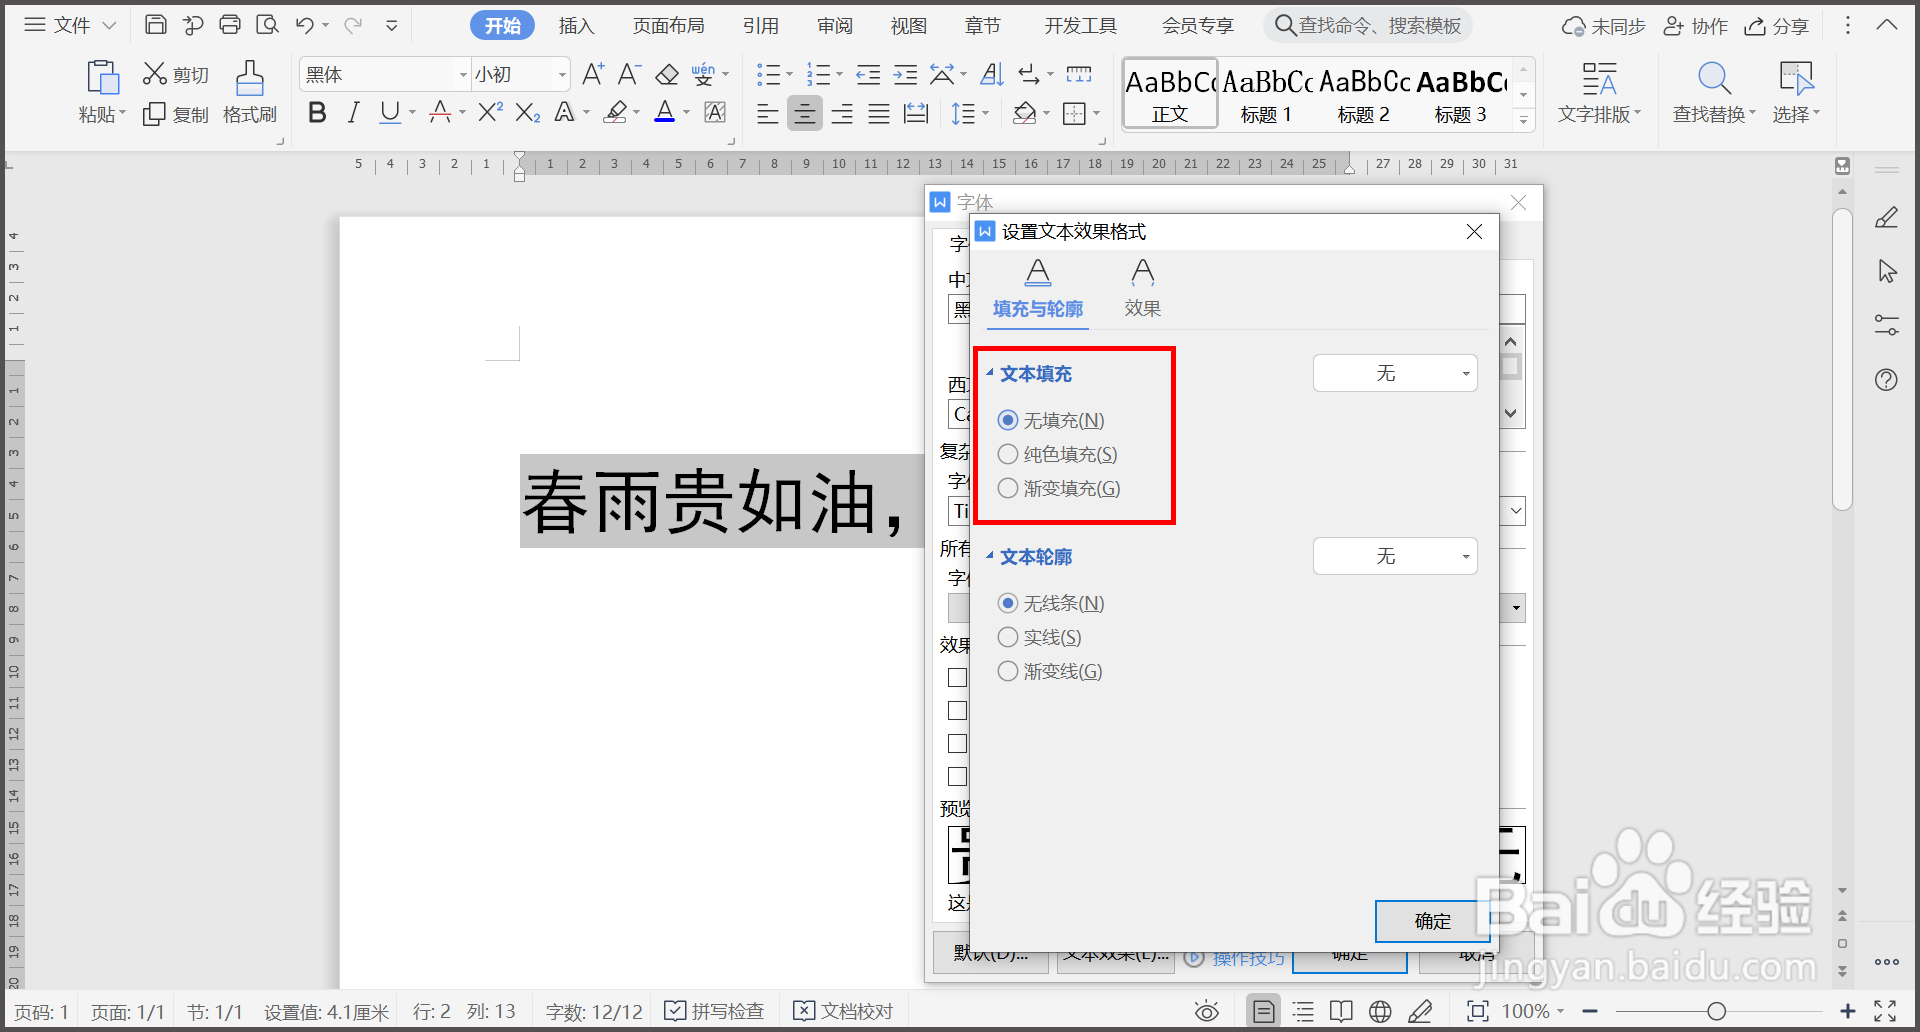Undo the last action

[x=305, y=25]
